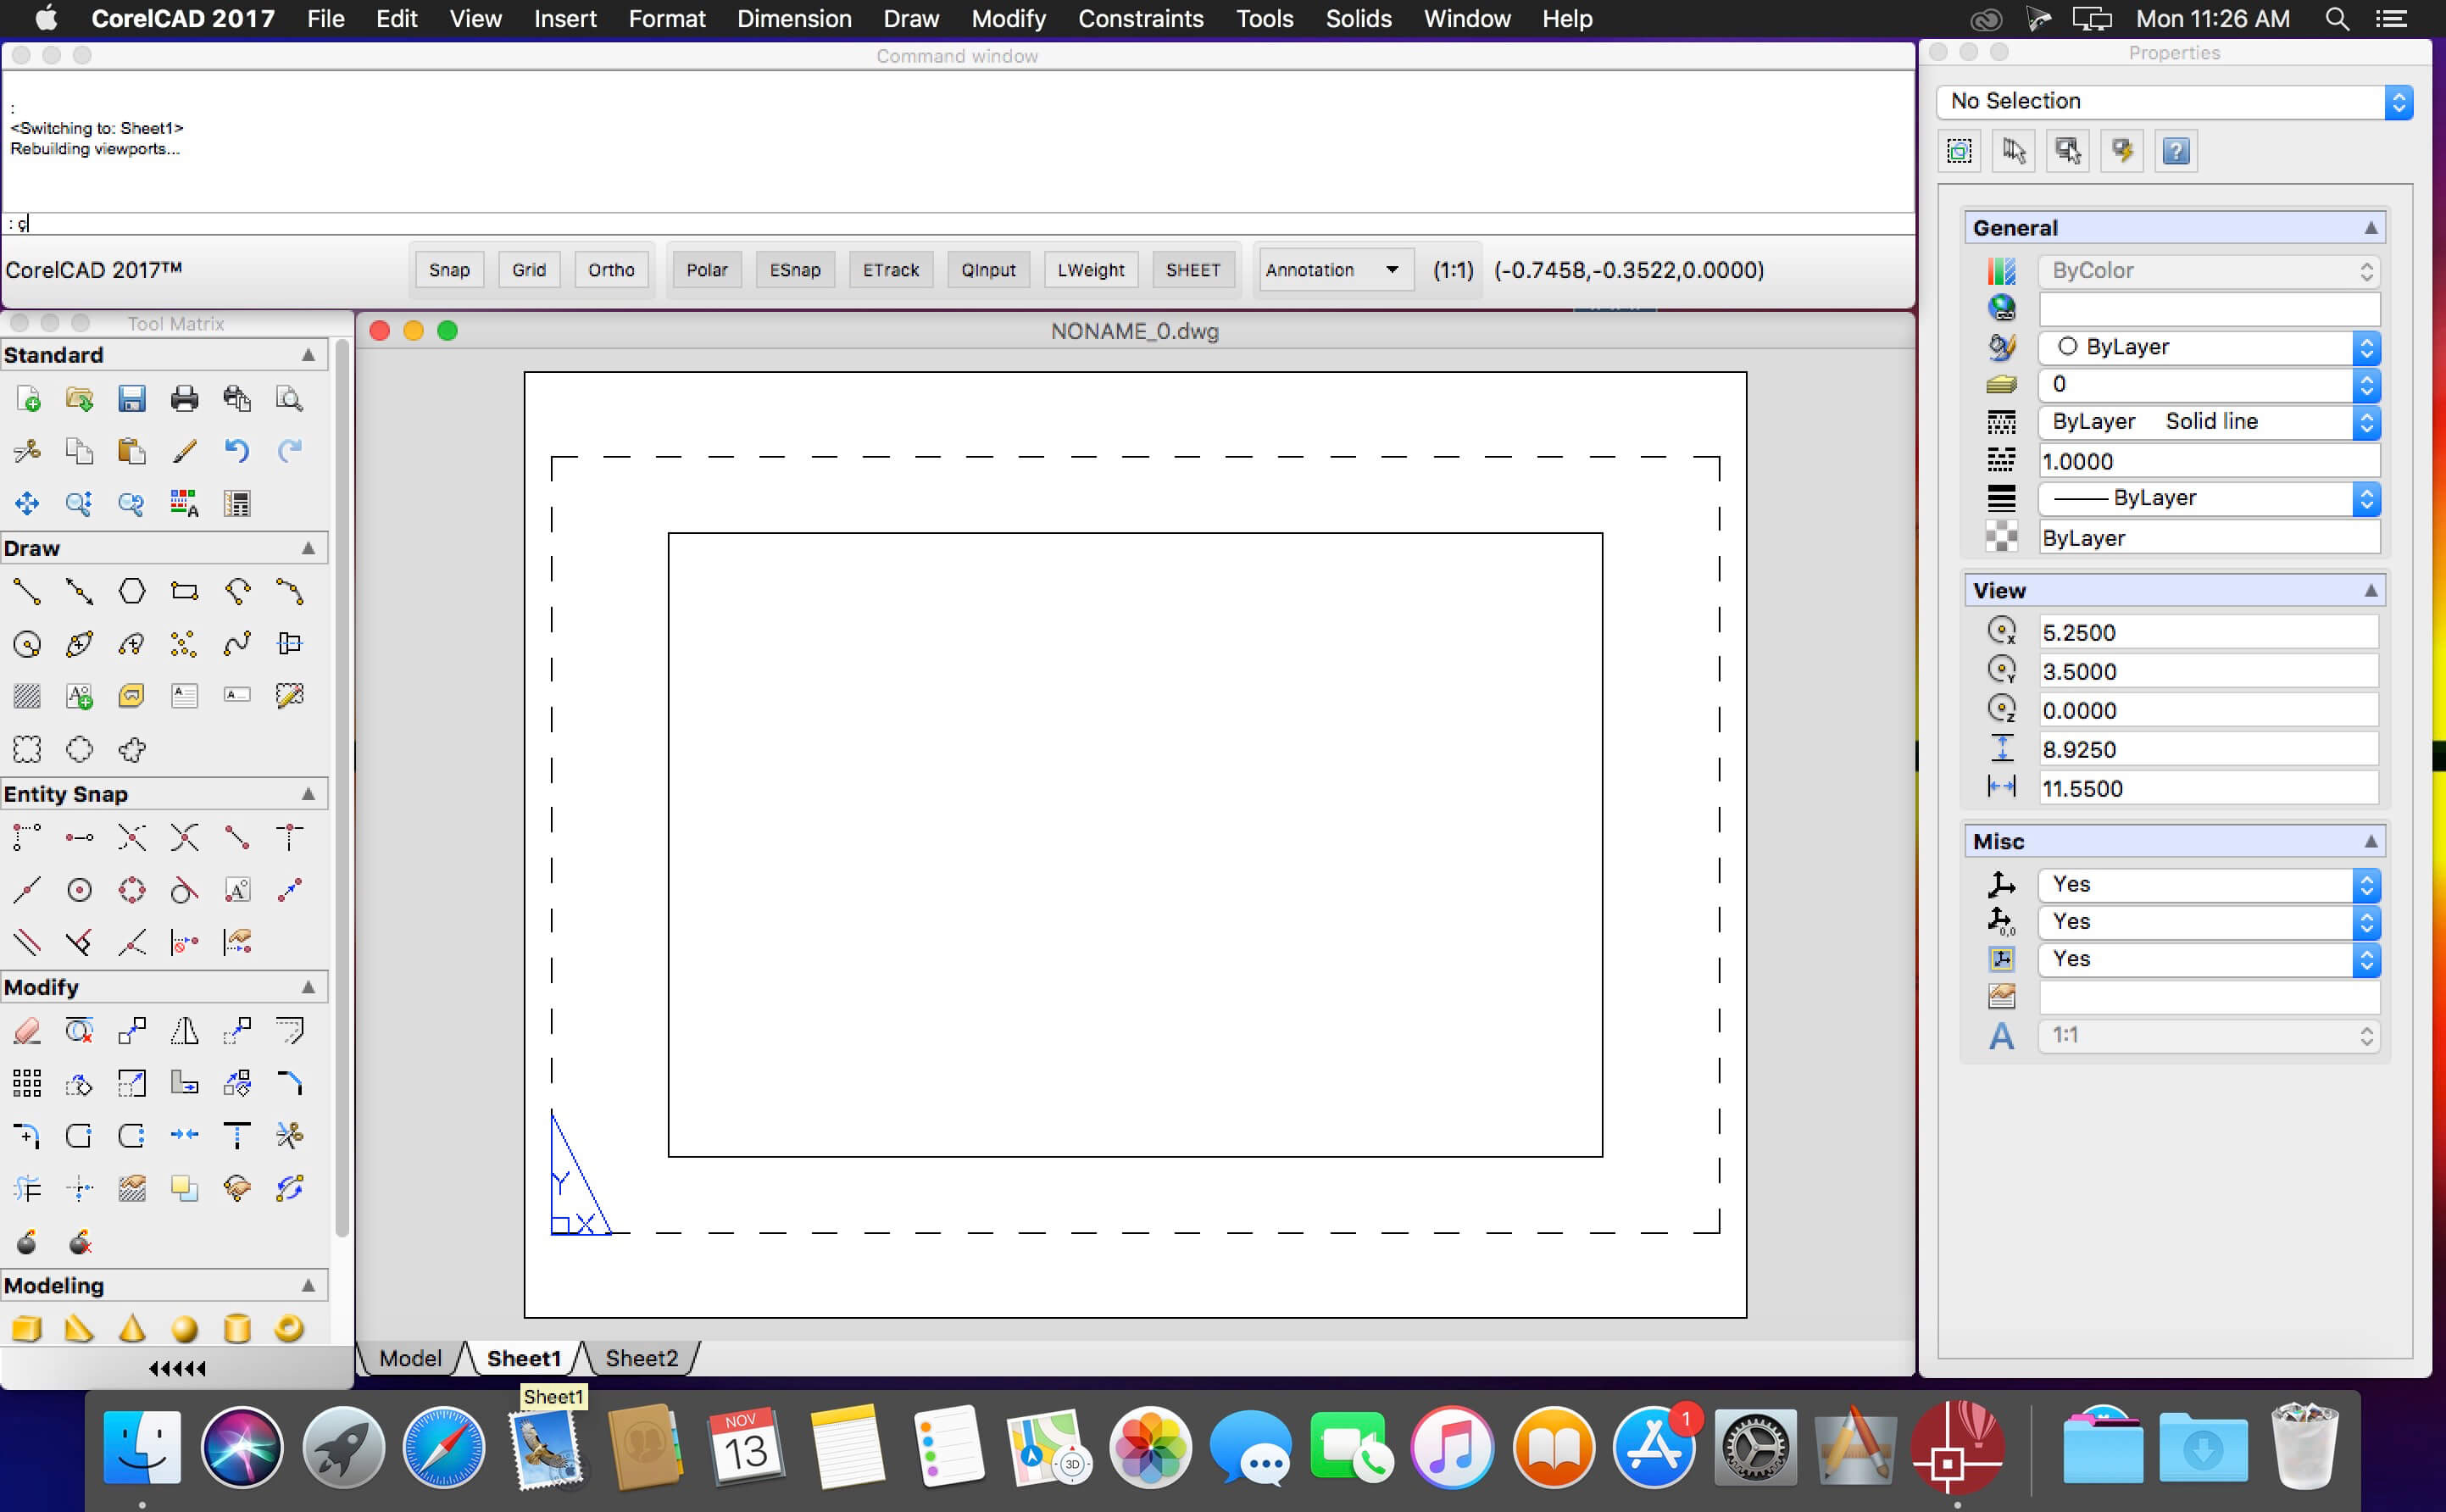The image size is (2446, 1512).
Task: Click the Redo arrow icon
Action: (x=289, y=451)
